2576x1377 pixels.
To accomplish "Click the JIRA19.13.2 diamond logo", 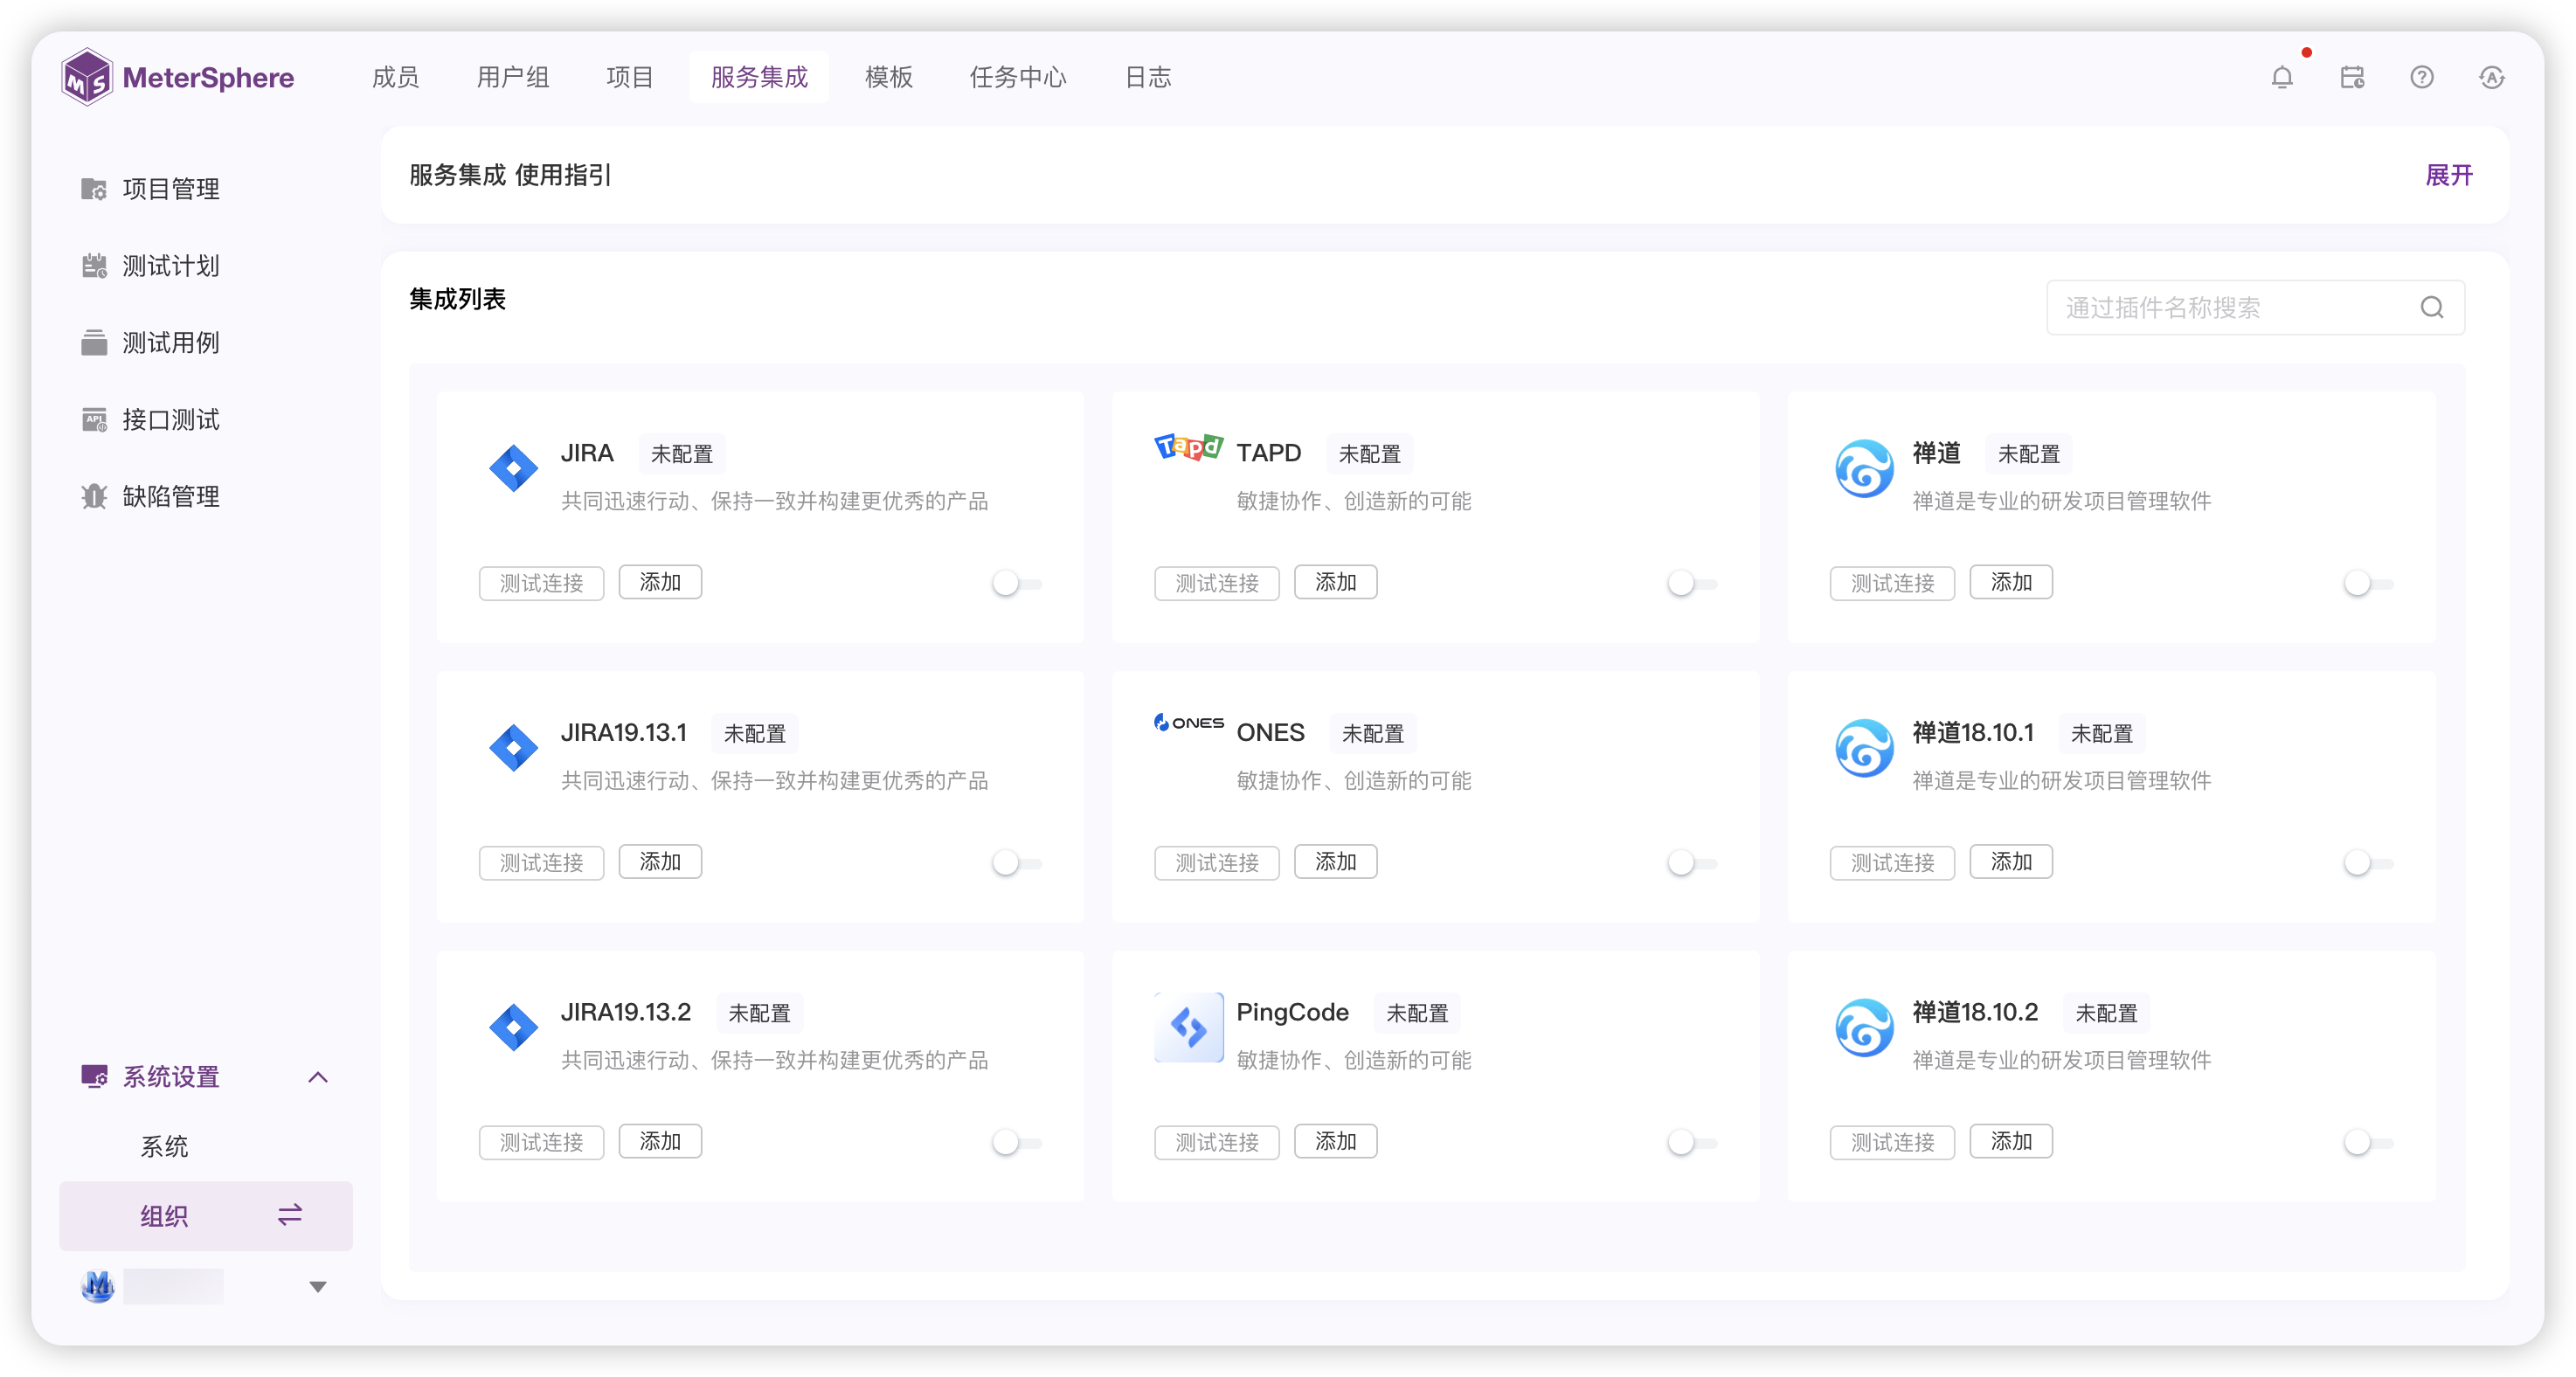I will coord(514,1027).
